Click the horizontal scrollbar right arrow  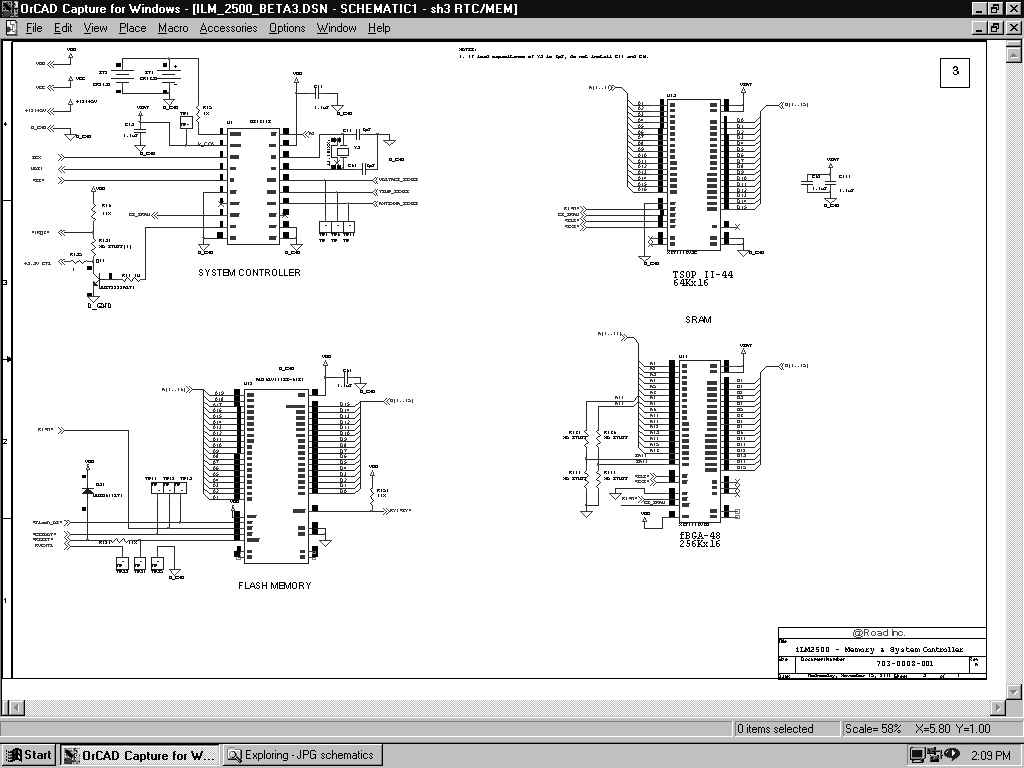click(x=997, y=709)
